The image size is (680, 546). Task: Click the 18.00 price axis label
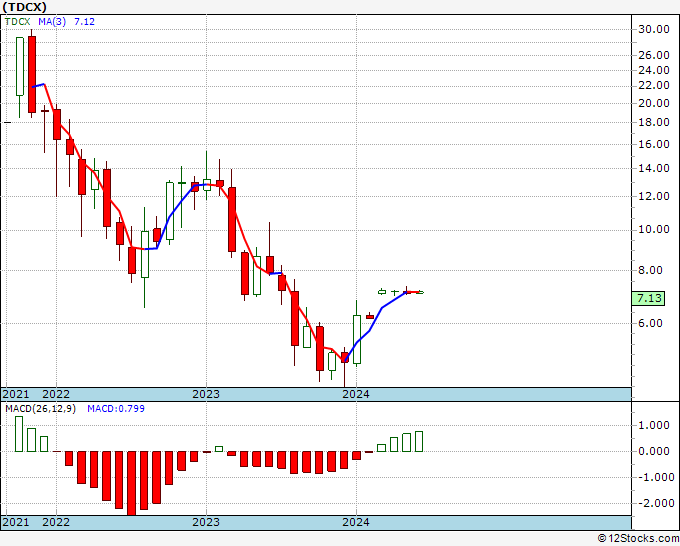pos(654,122)
